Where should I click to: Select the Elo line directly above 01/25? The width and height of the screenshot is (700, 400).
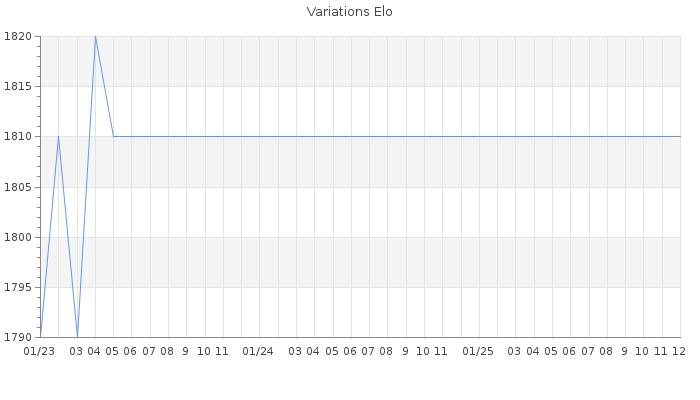[479, 136]
